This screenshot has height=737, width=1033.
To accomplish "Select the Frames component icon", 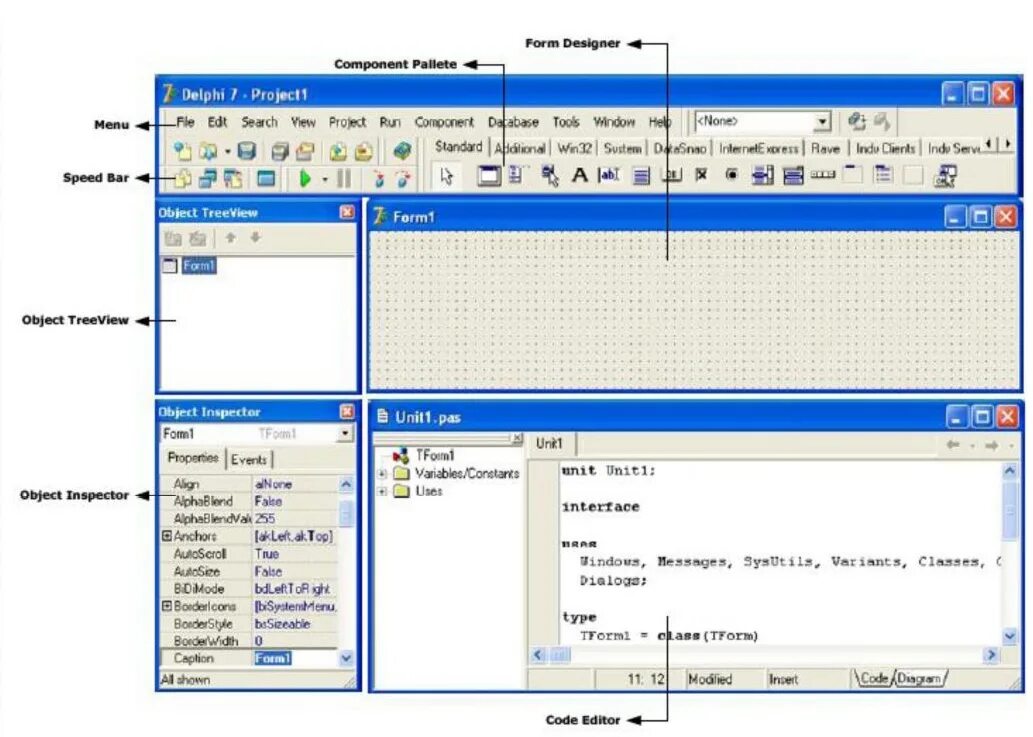I will 489,175.
